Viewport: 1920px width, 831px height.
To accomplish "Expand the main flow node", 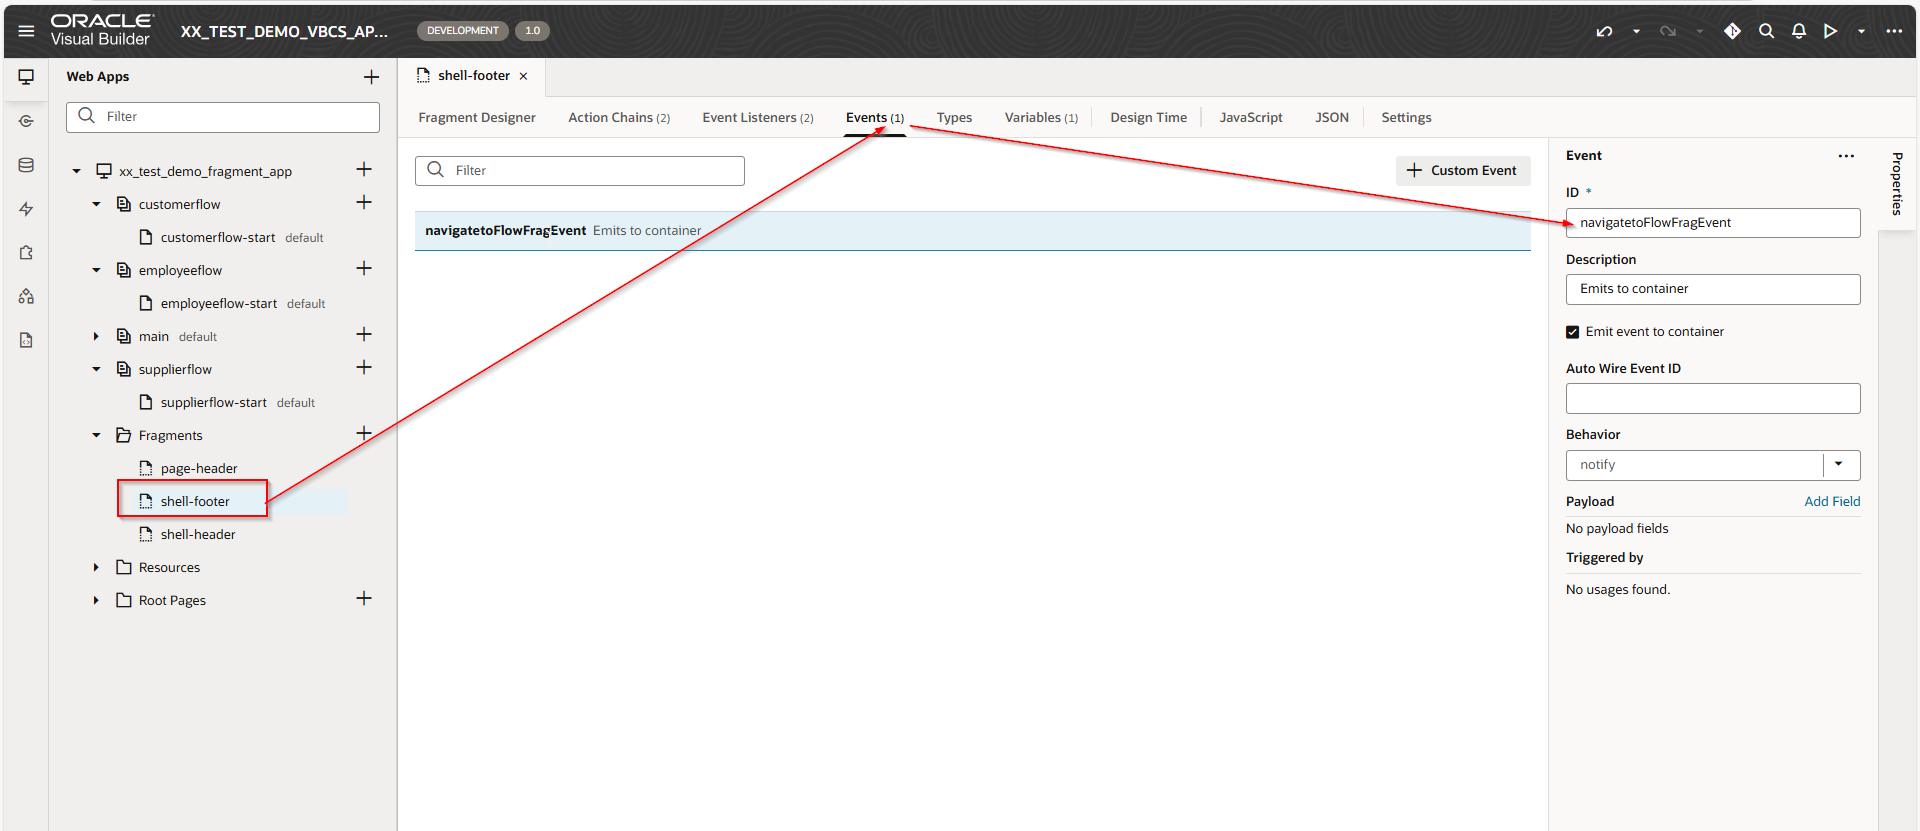I will tap(97, 337).
